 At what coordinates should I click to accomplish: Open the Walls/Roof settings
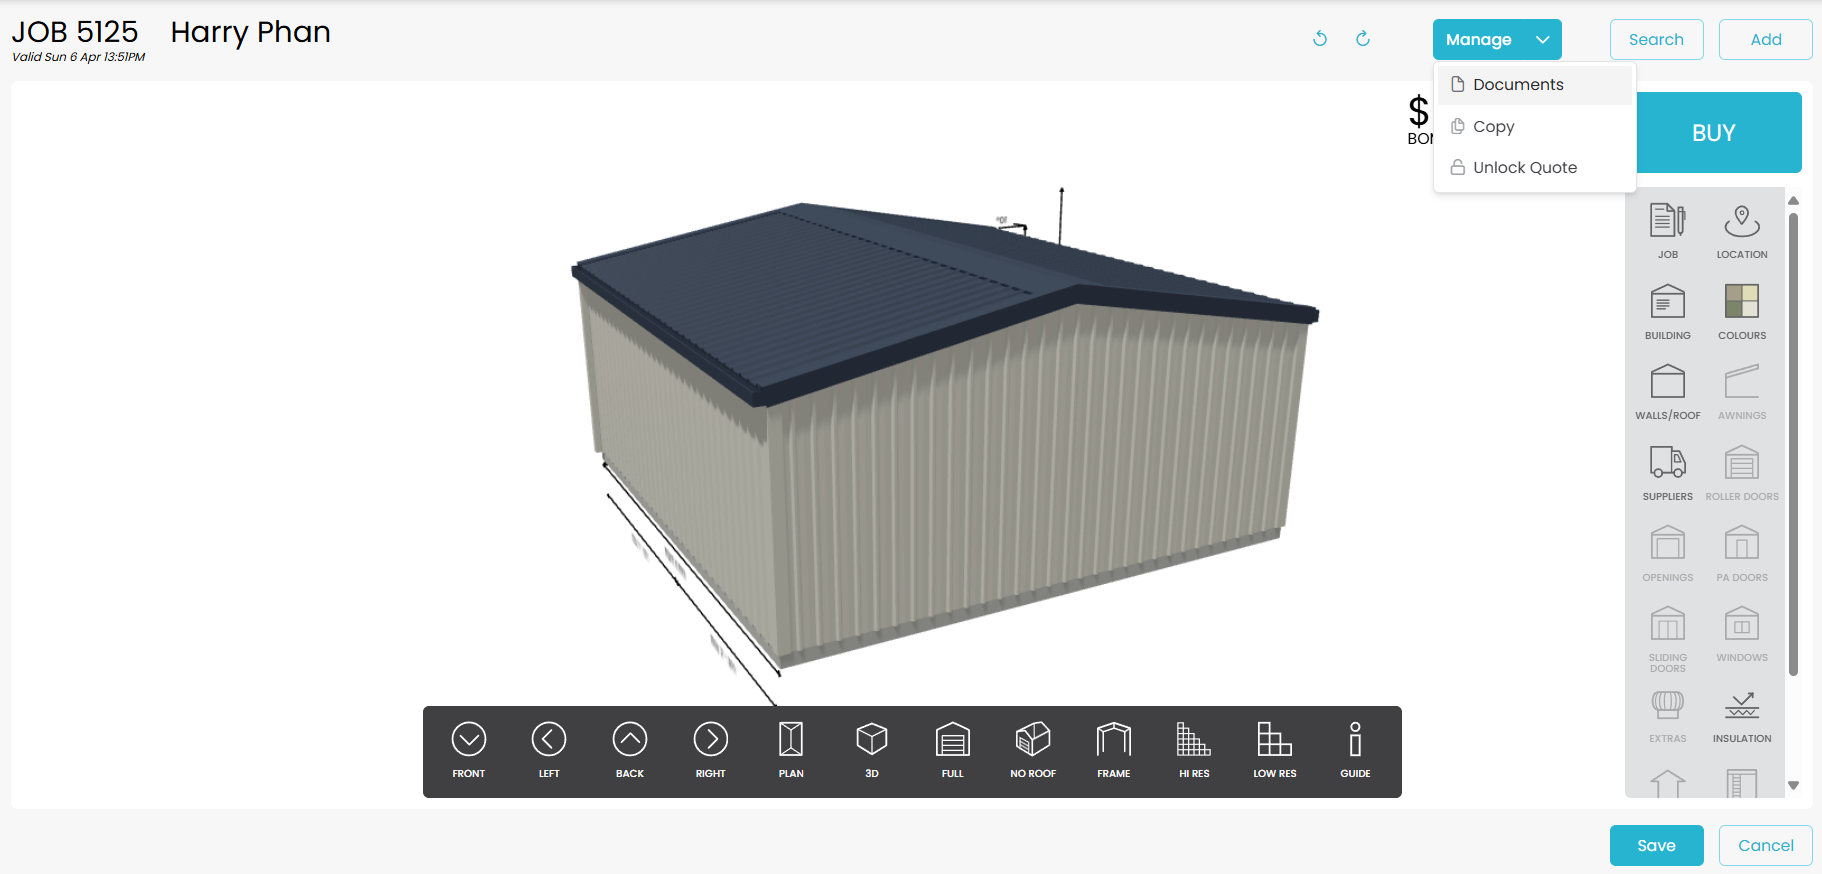tap(1667, 391)
